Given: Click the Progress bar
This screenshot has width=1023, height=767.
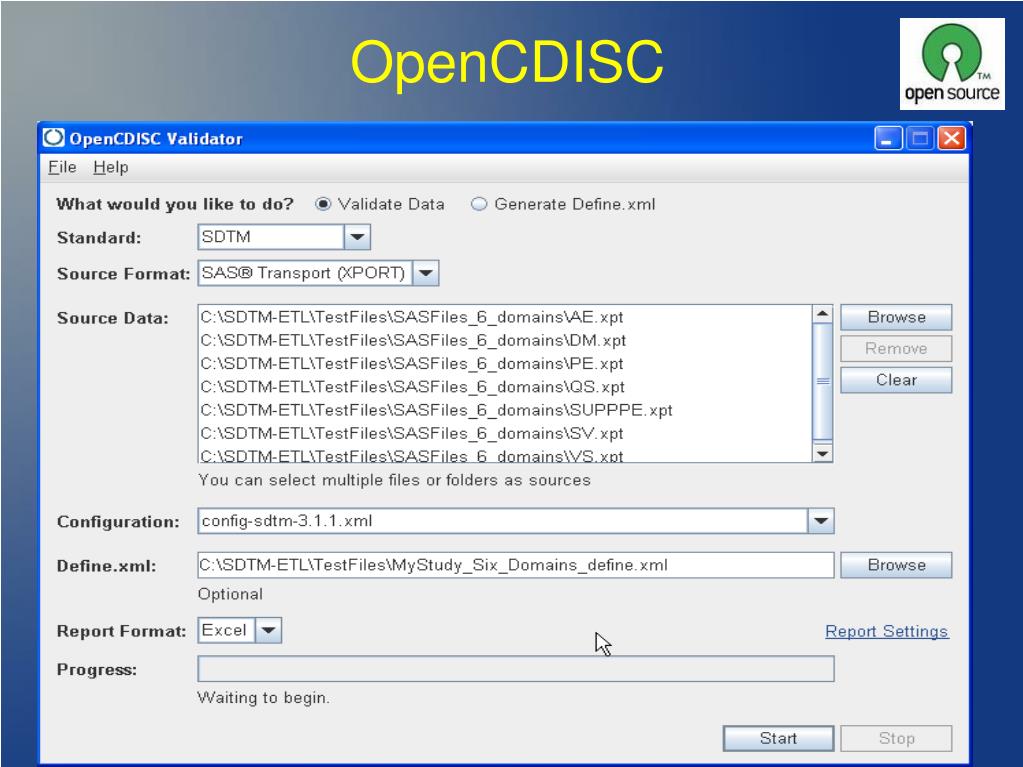Looking at the screenshot, I should pos(515,669).
